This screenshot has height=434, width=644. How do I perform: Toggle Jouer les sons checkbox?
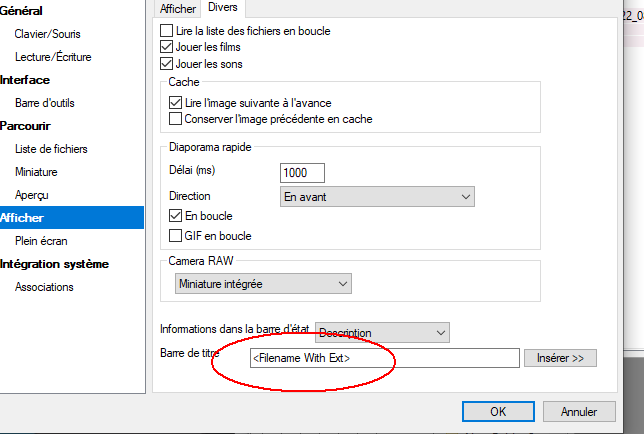pyautogui.click(x=167, y=64)
